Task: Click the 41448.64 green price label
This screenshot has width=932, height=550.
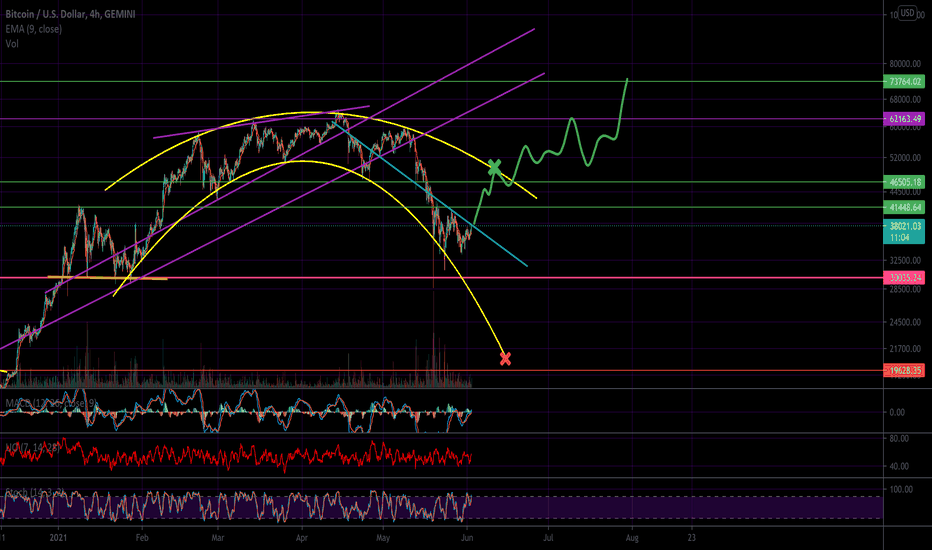Action: (x=905, y=208)
